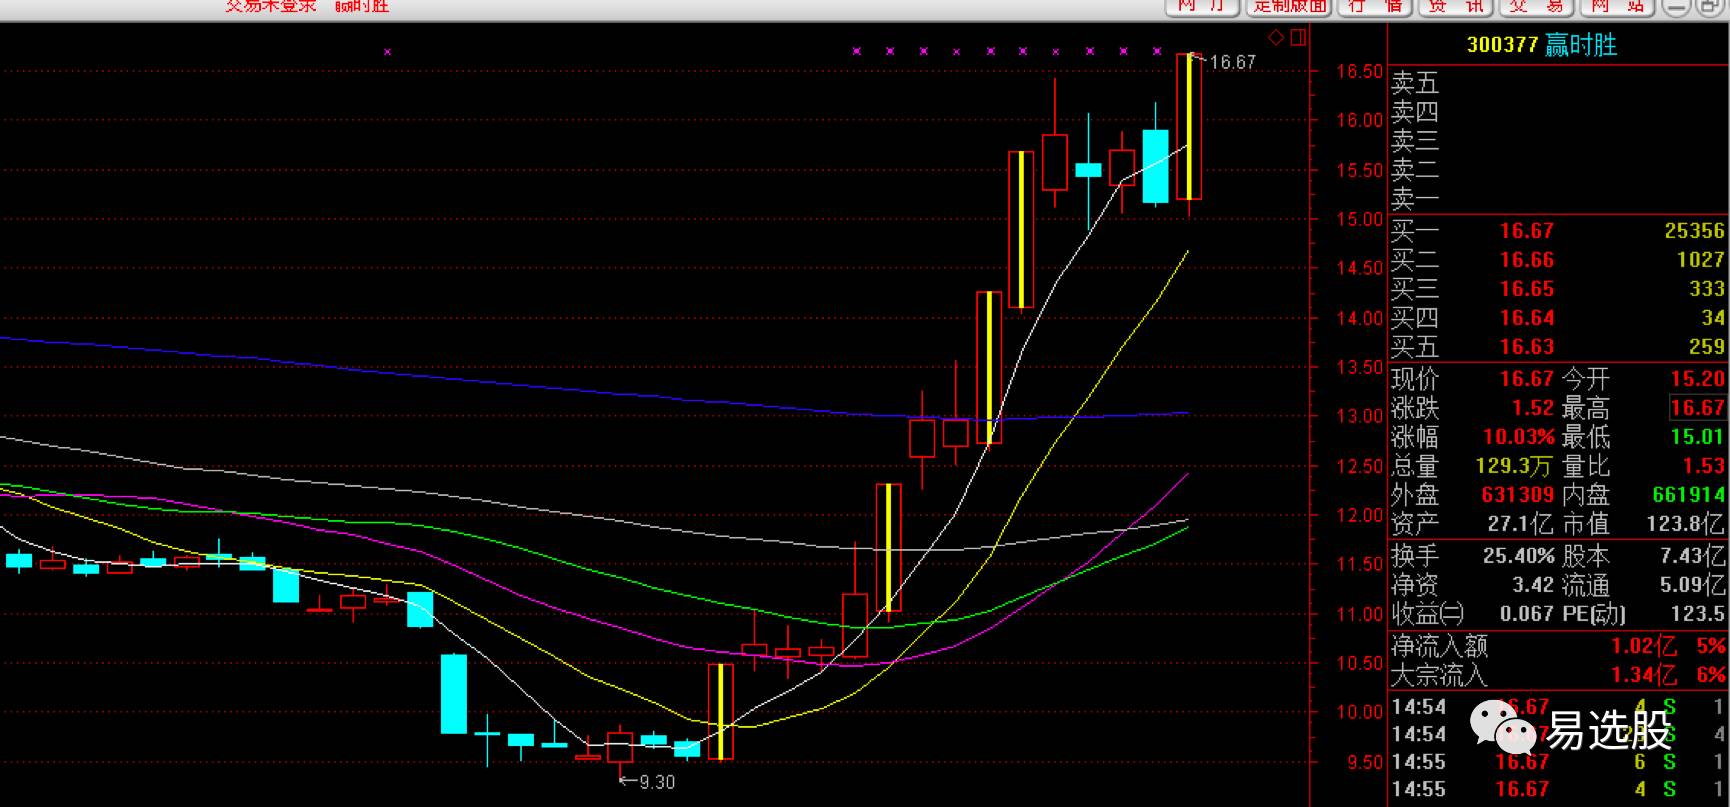The height and width of the screenshot is (807, 1730).
Task: Click 涨跌 value 1.52
Action: 1532,408
